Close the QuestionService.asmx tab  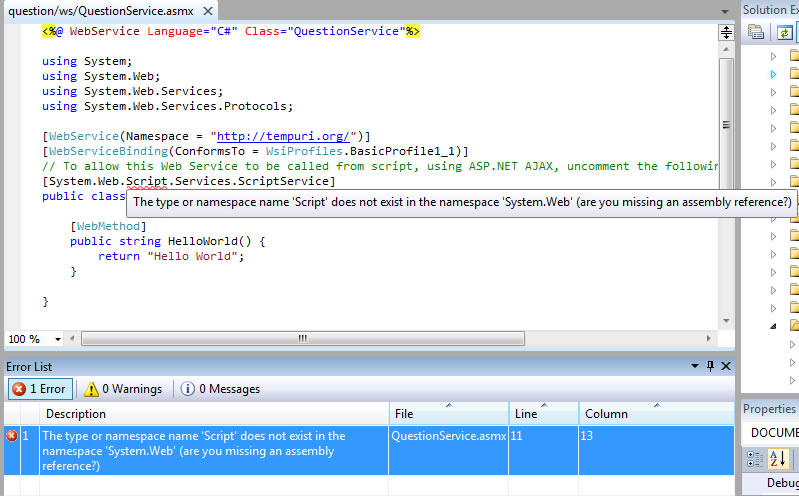click(x=208, y=11)
